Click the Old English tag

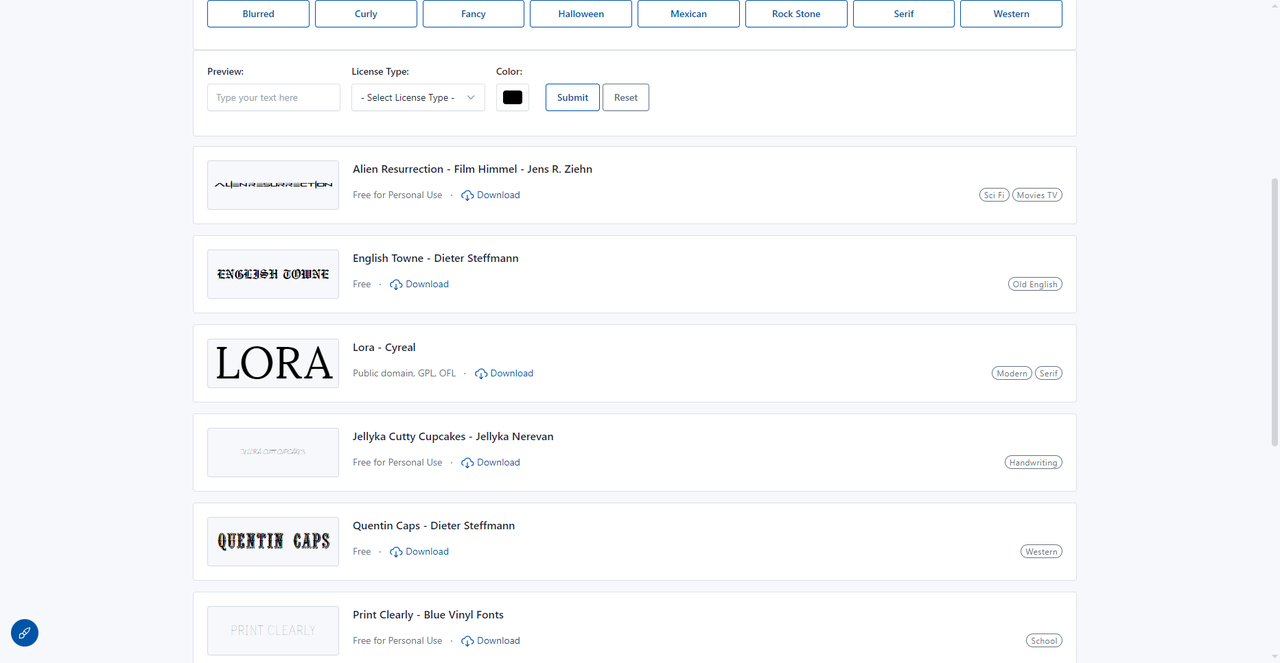[x=1034, y=284]
